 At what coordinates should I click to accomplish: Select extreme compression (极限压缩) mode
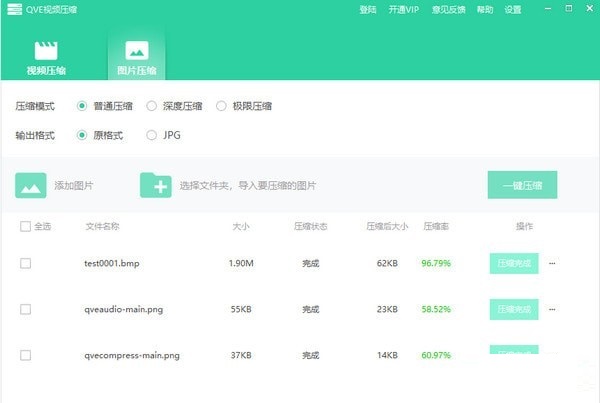(x=222, y=106)
